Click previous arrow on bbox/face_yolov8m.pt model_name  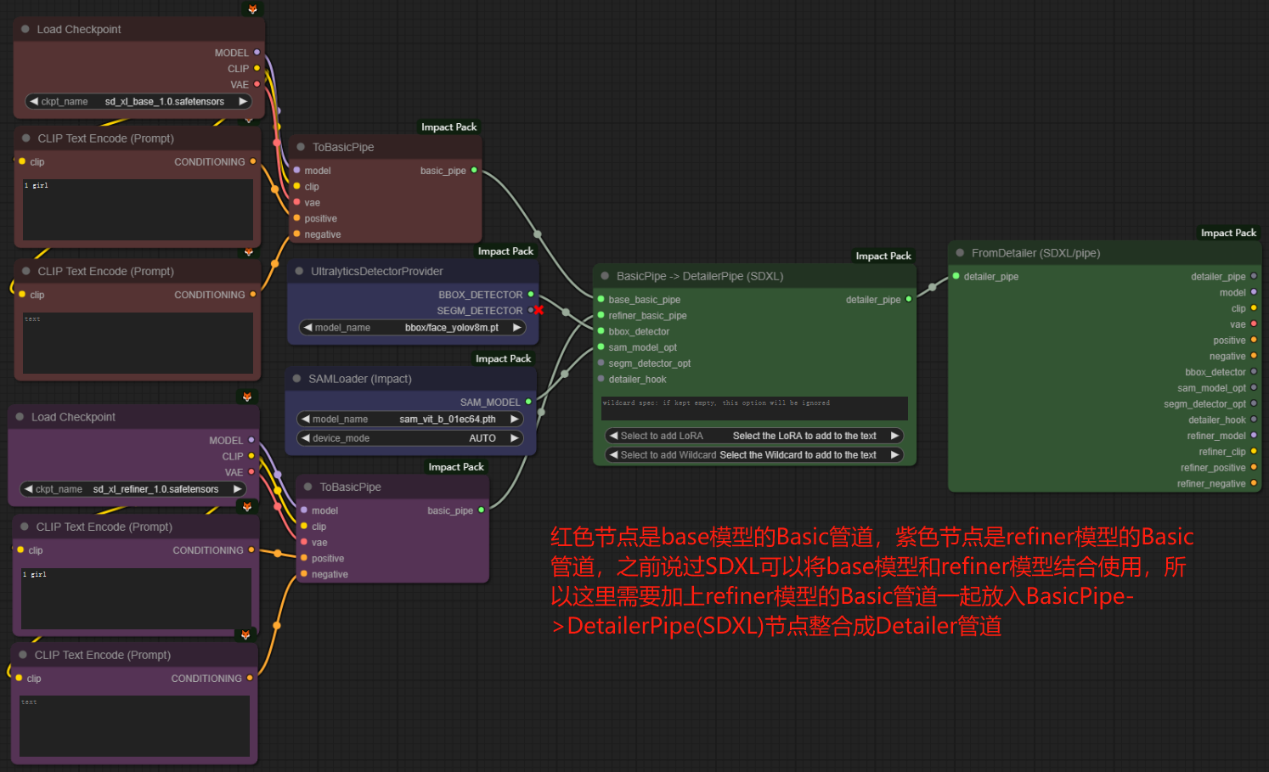(306, 327)
